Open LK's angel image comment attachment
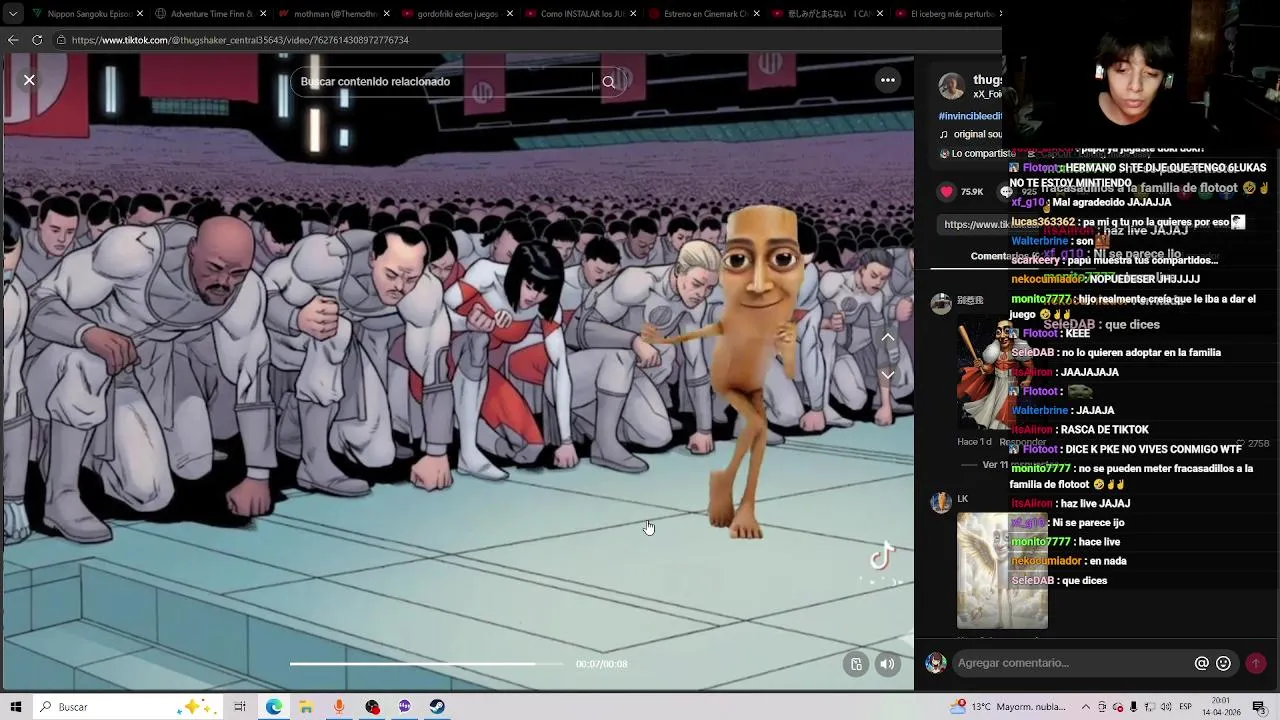 [1002, 571]
